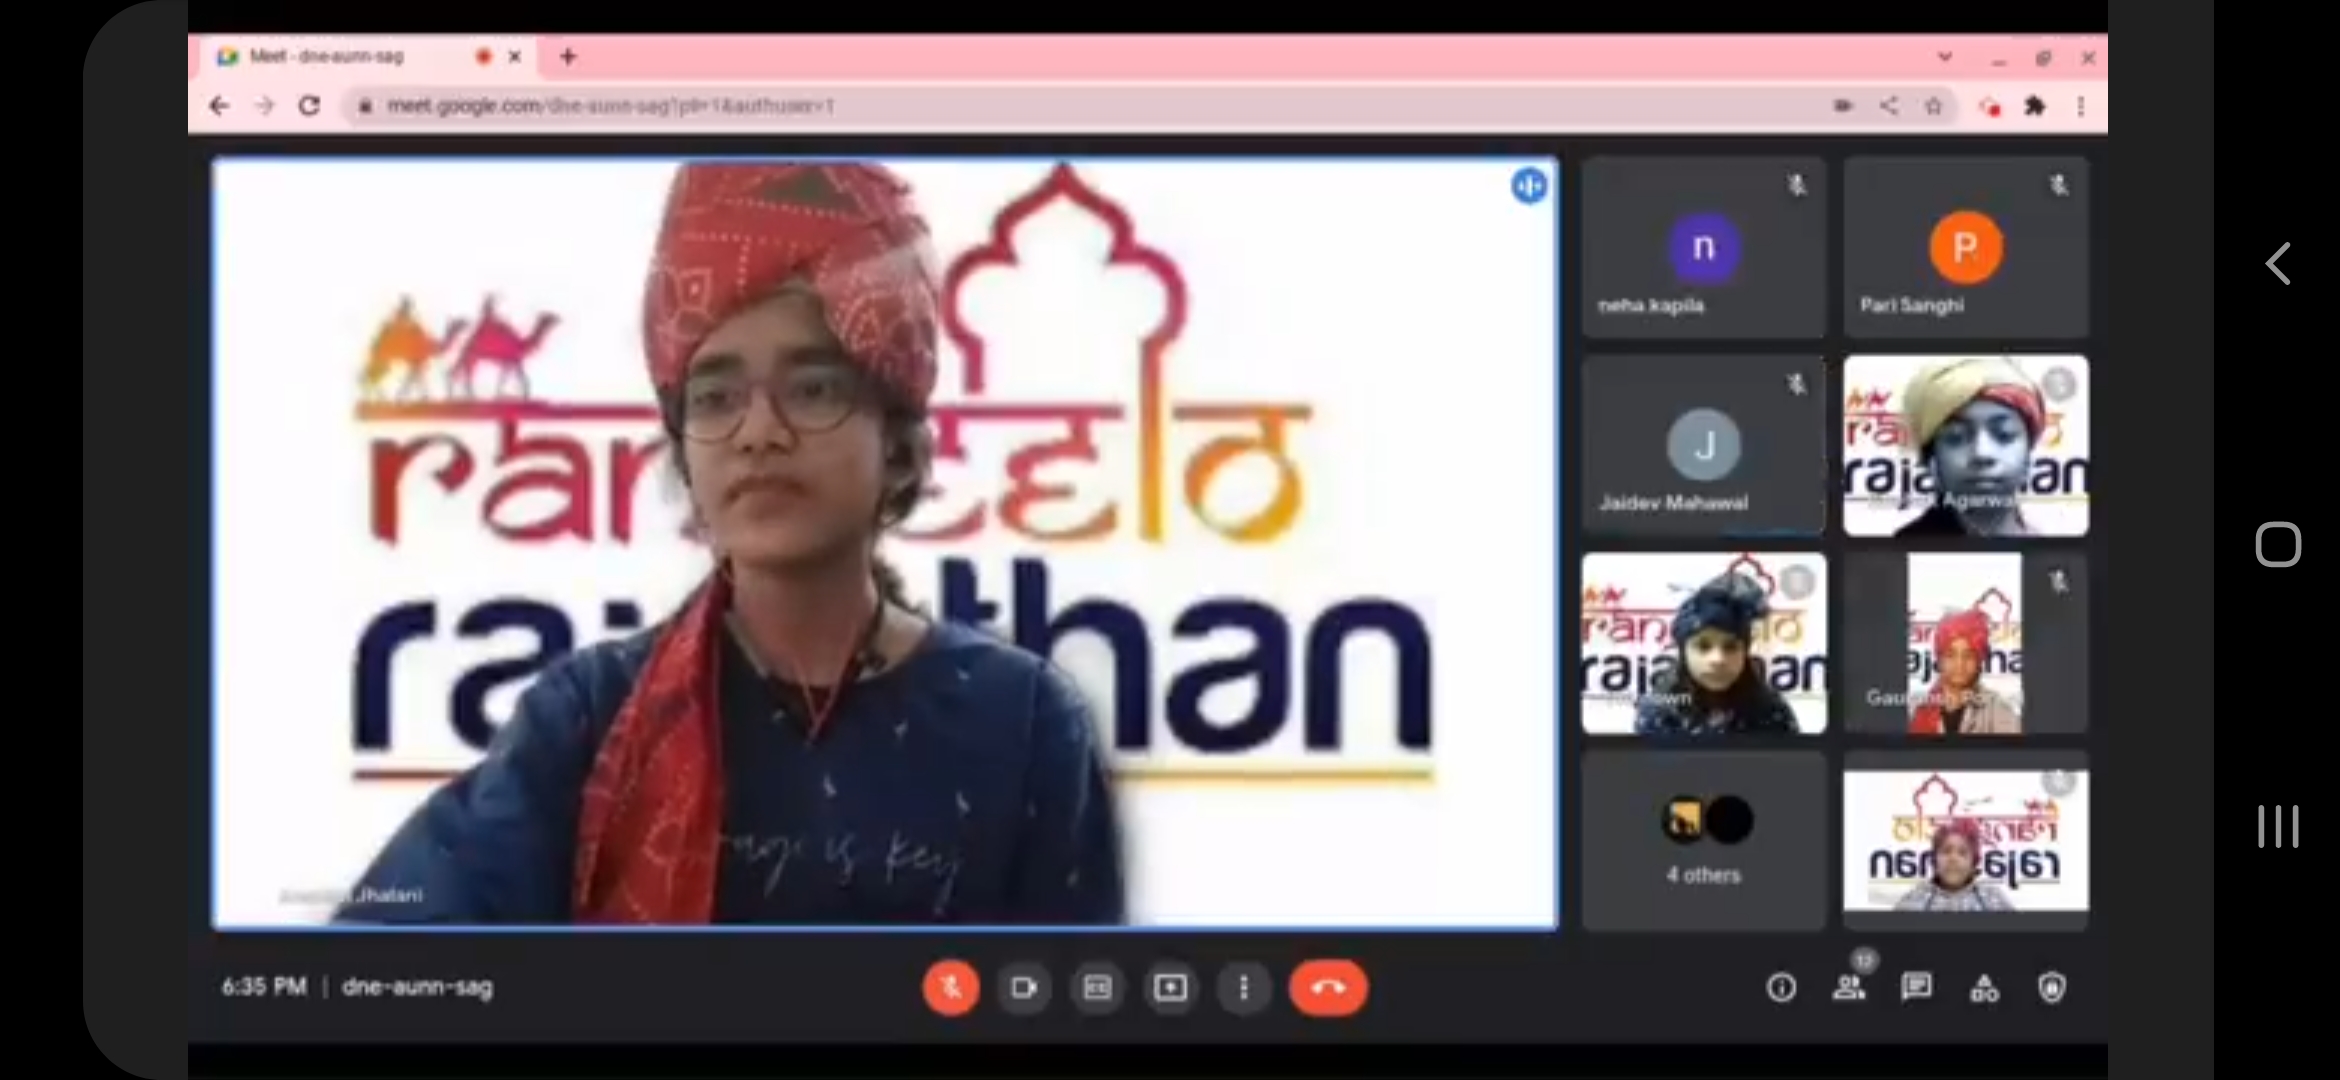Select neha kapila participant tile
2340x1080 pixels.
(x=1703, y=247)
